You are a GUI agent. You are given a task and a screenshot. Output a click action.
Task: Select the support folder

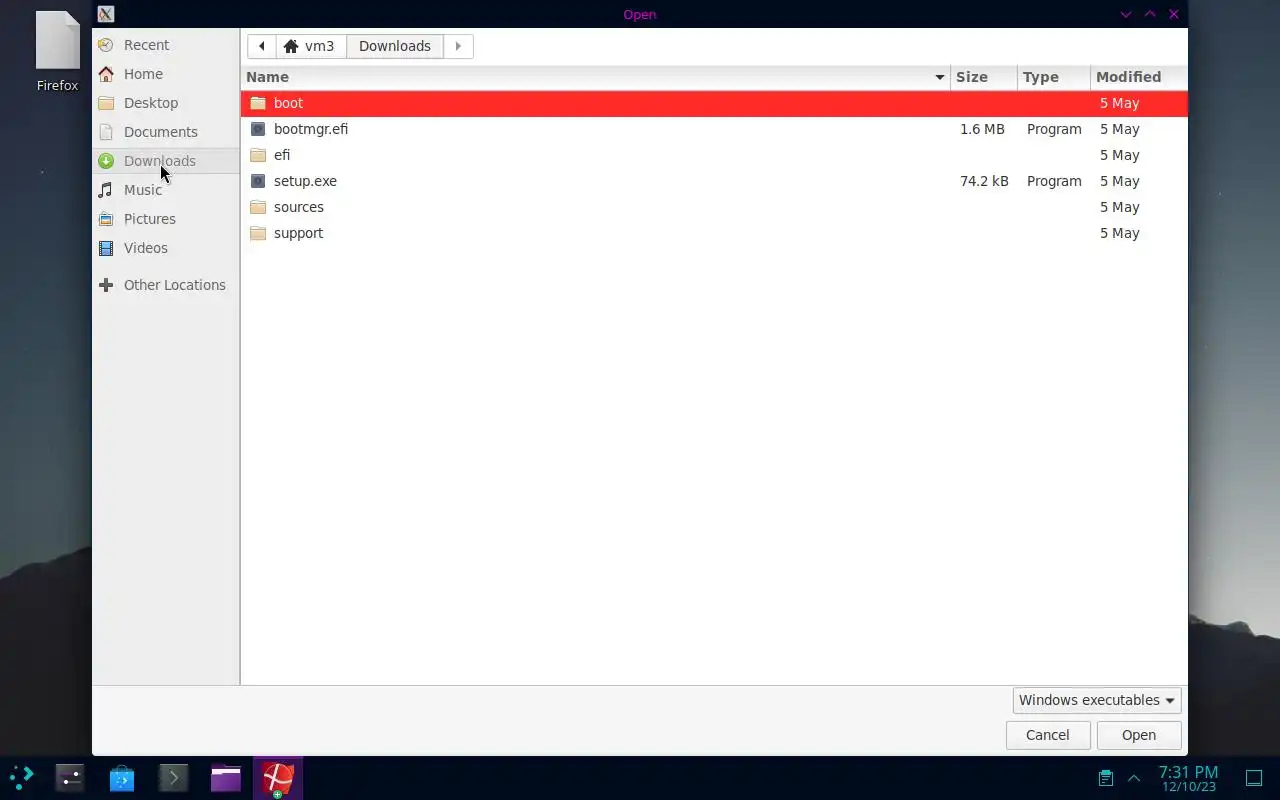714,233
